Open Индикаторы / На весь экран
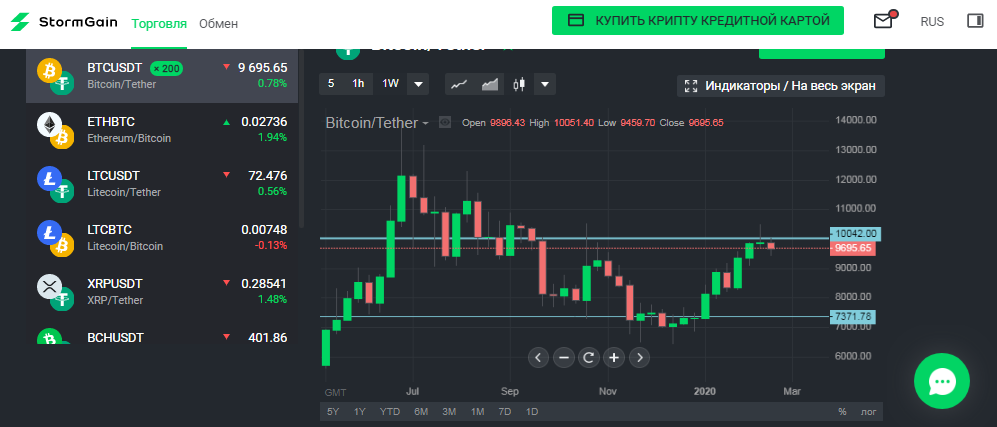Viewport: 997px width, 427px height. (781, 86)
